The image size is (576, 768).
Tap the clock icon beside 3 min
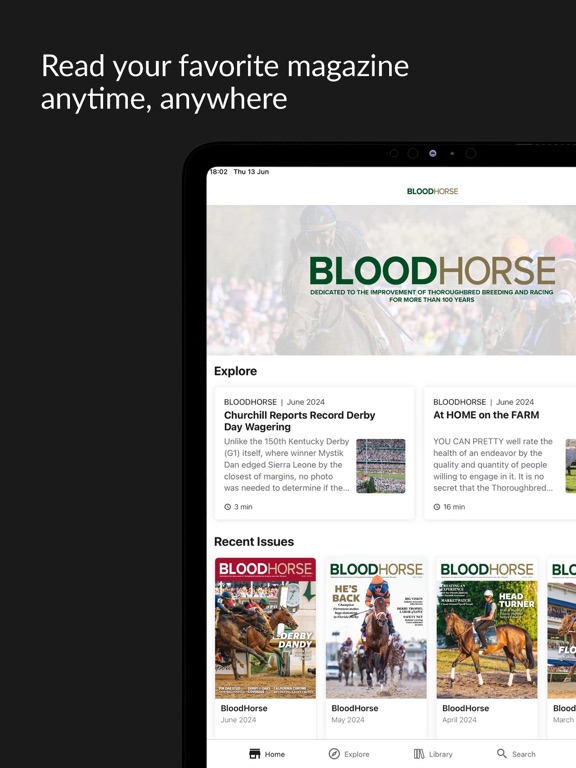227,507
